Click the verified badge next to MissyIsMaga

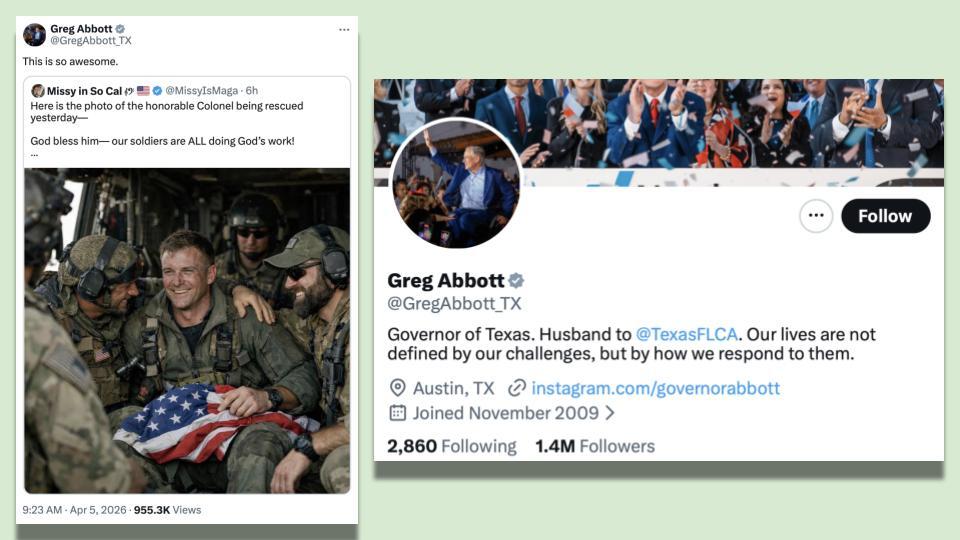157,91
